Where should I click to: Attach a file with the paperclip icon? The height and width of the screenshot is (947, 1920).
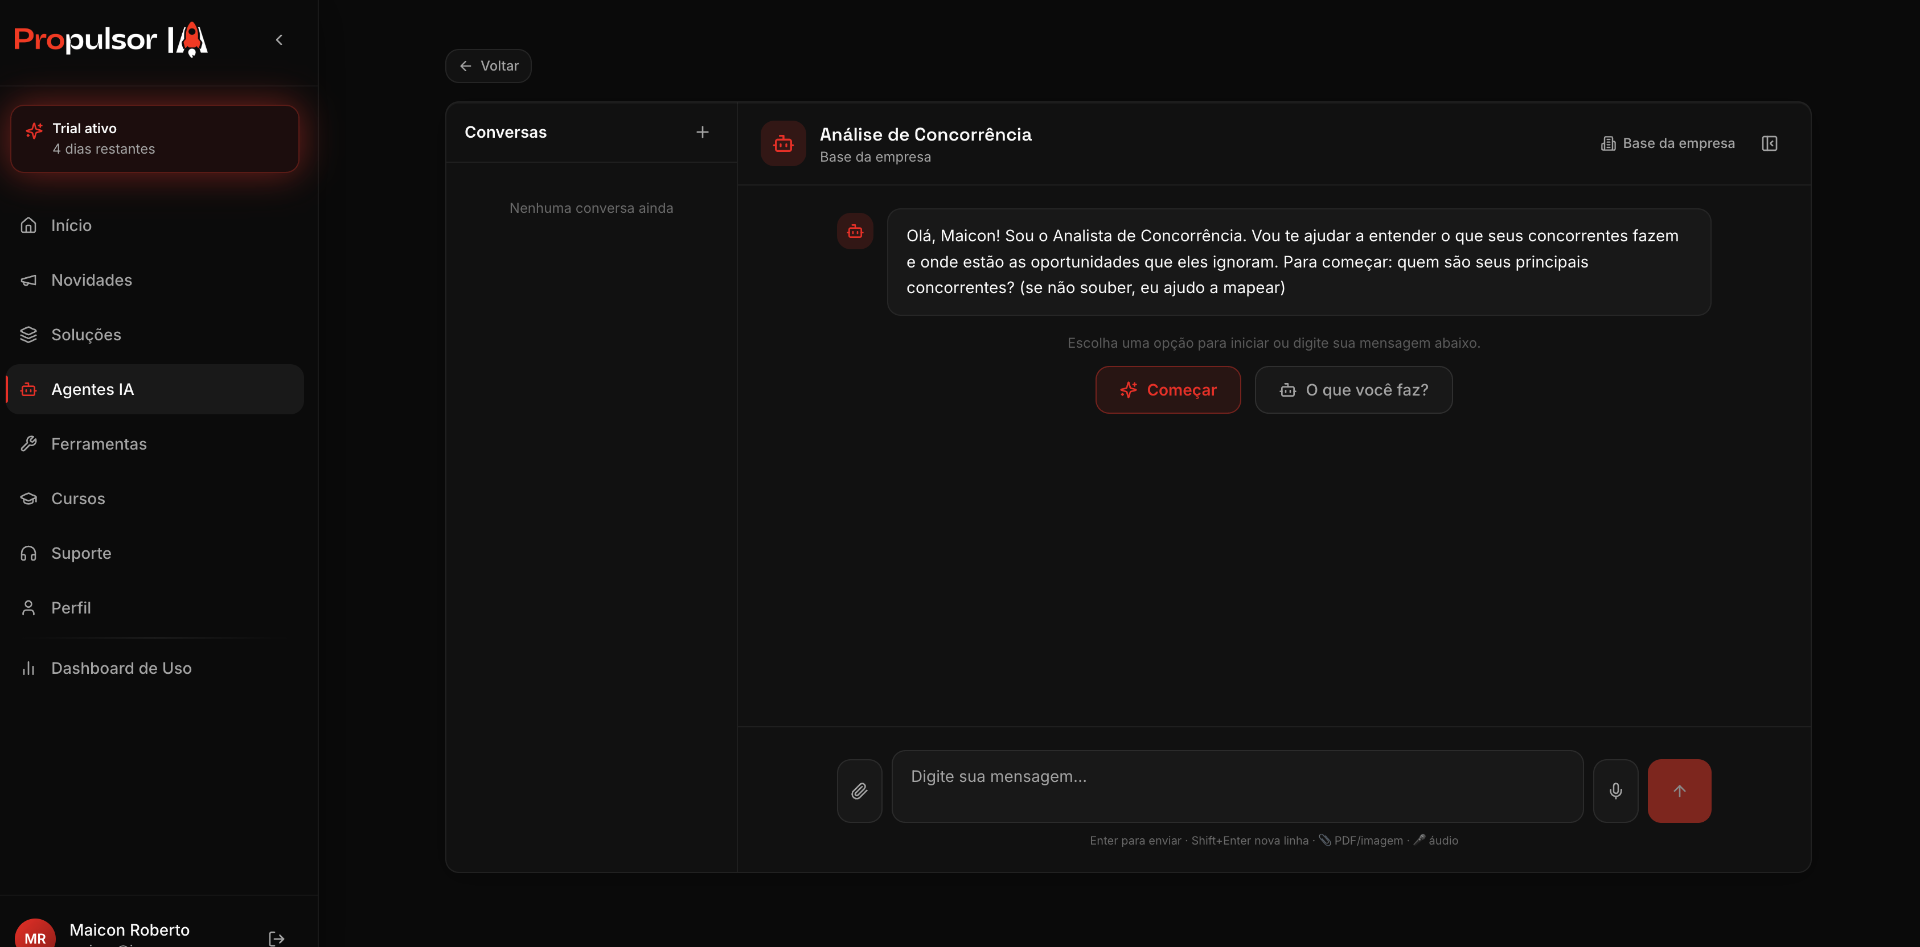860,791
